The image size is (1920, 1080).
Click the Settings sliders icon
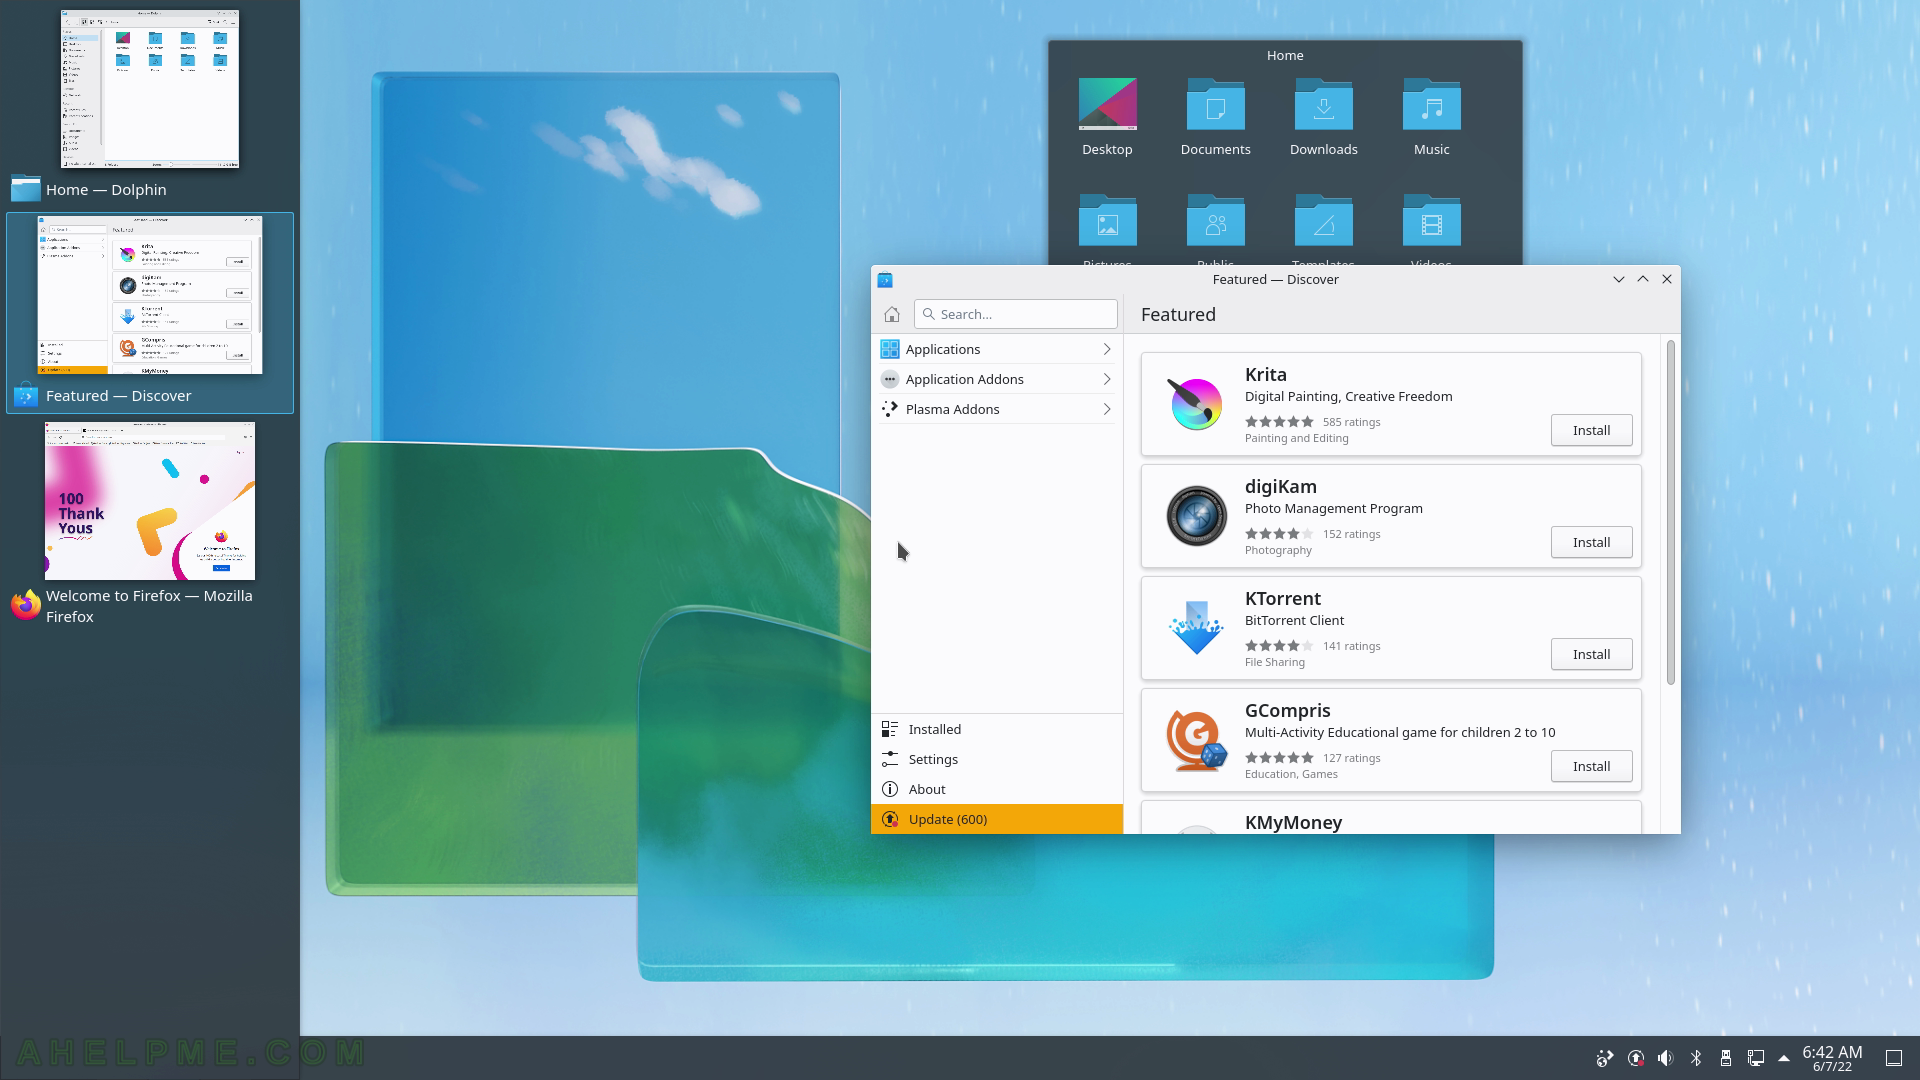[889, 759]
